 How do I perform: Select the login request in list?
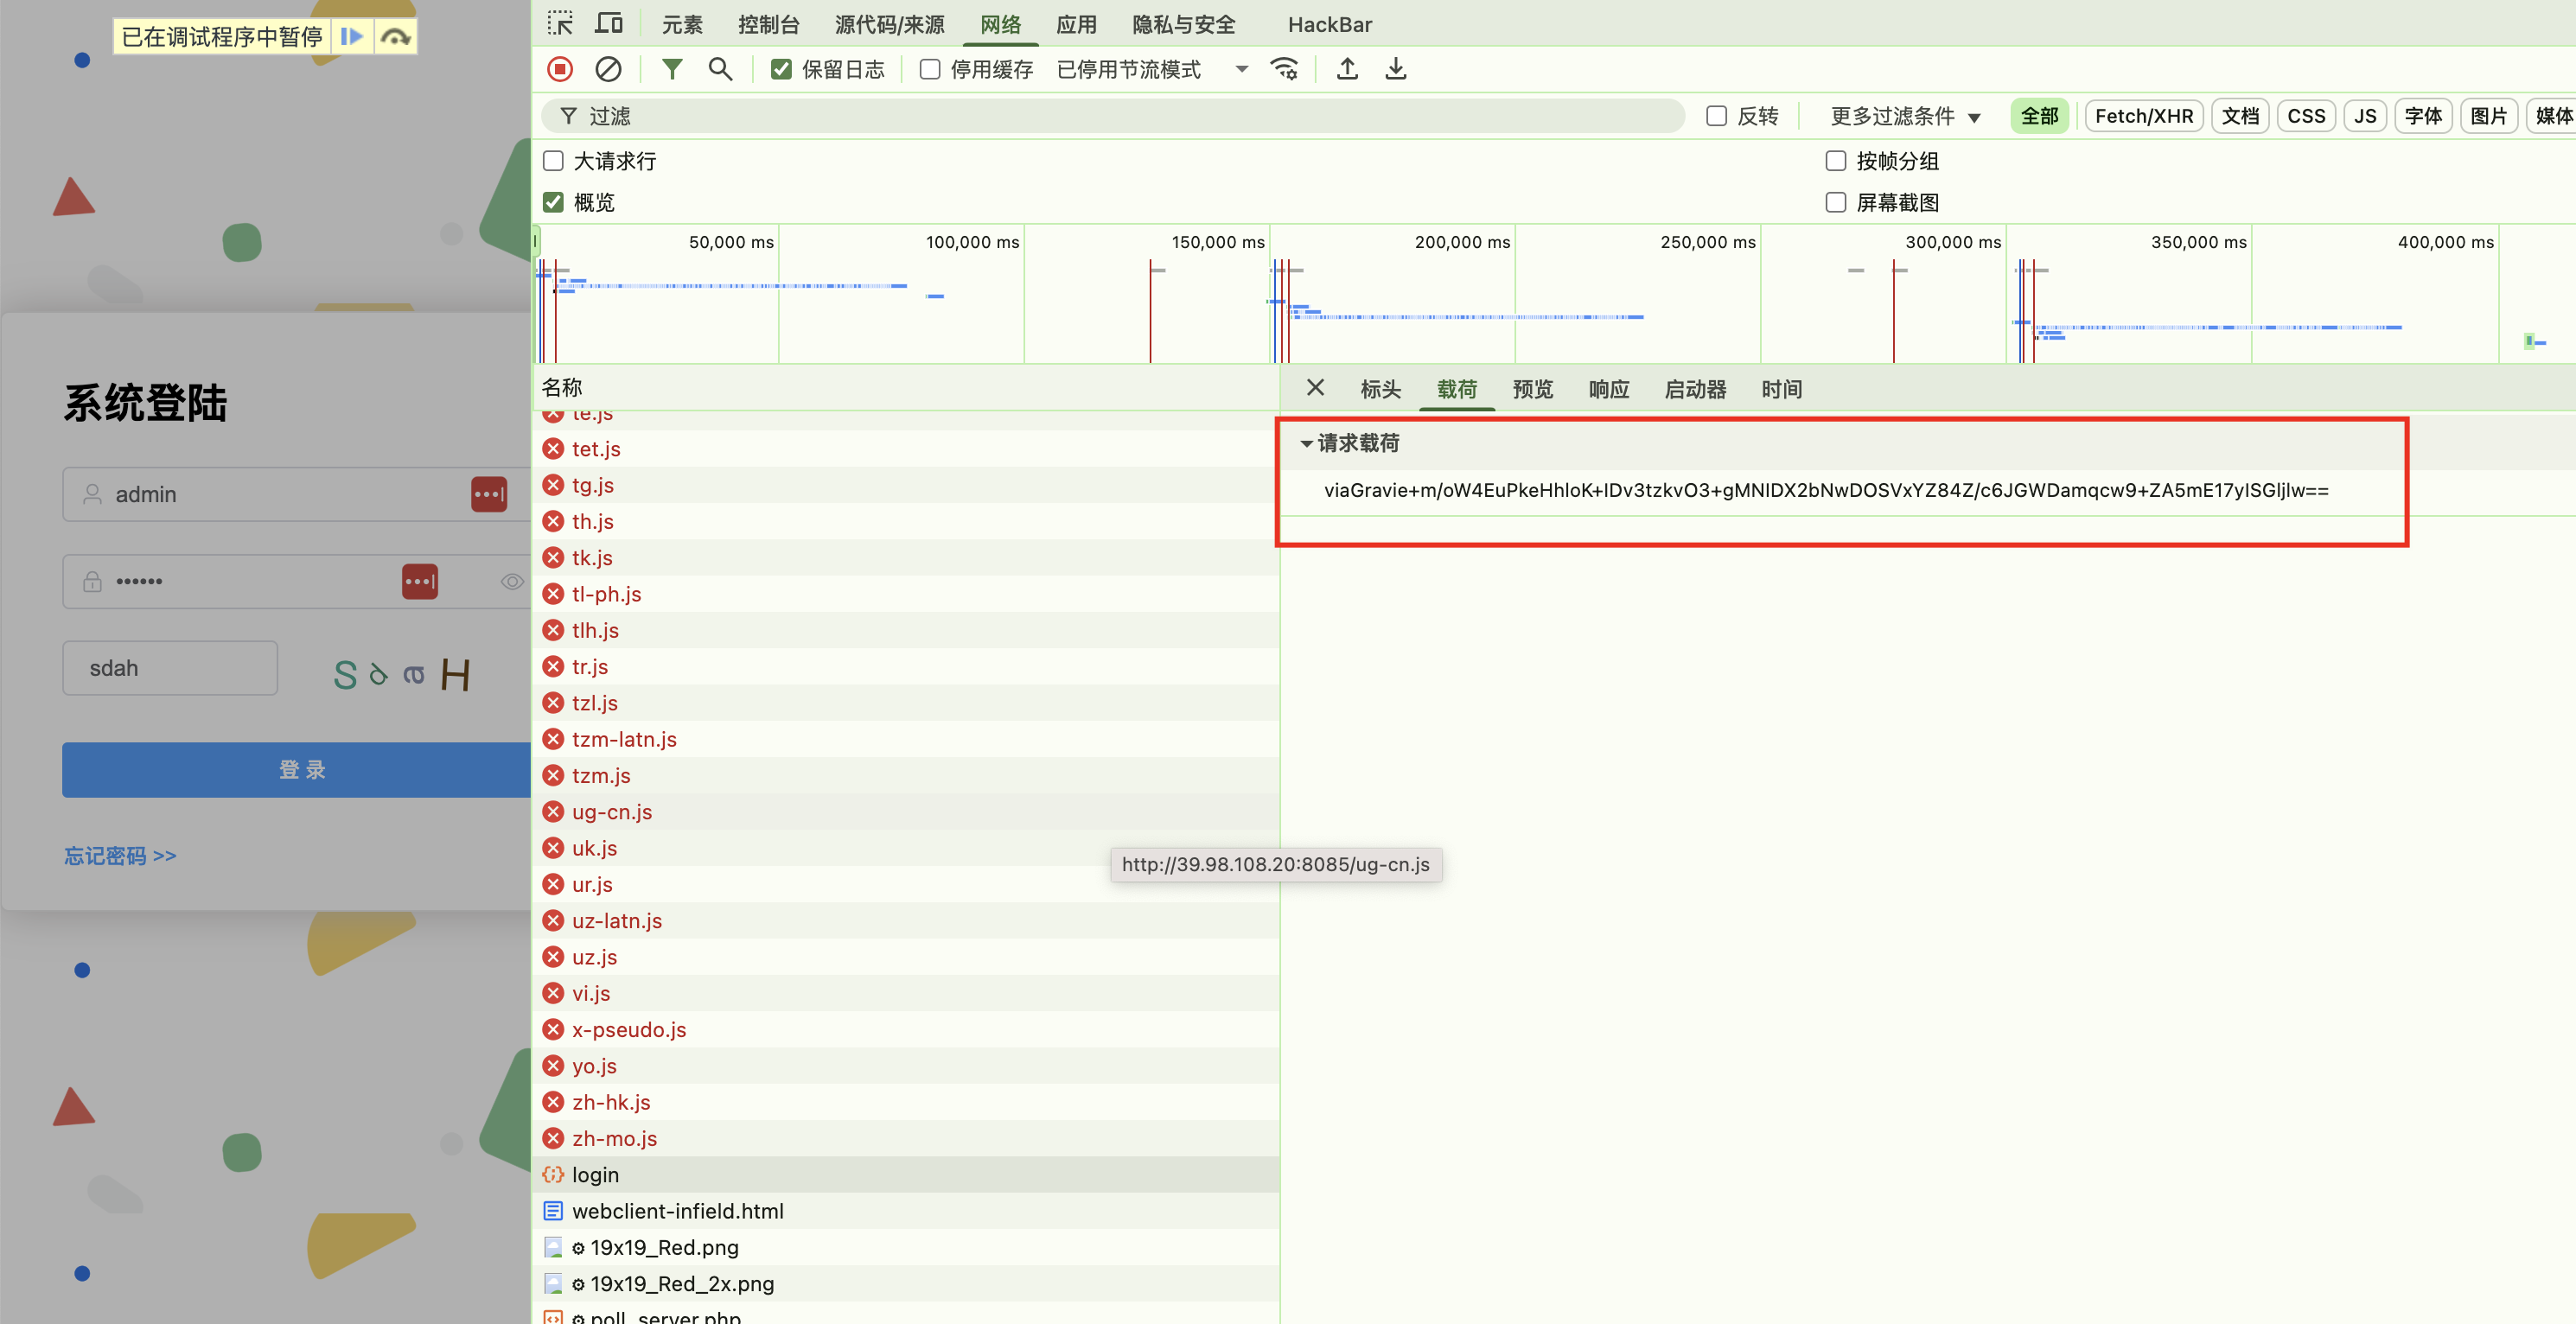tap(595, 1175)
